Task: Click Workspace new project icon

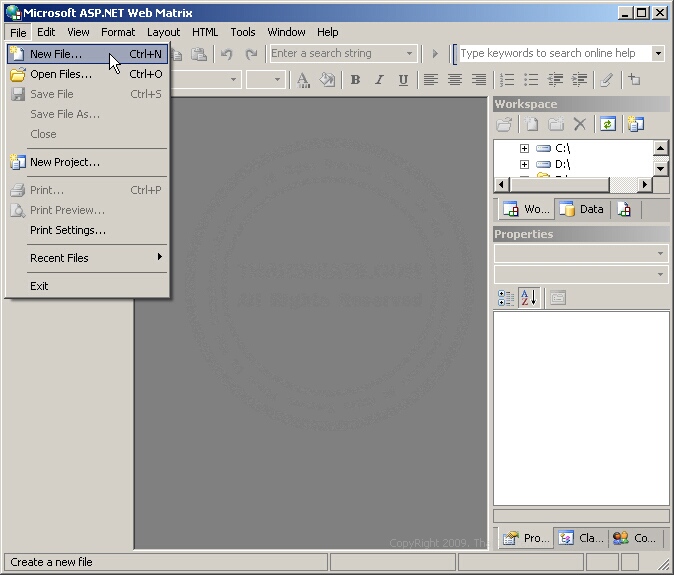Action: coord(636,125)
